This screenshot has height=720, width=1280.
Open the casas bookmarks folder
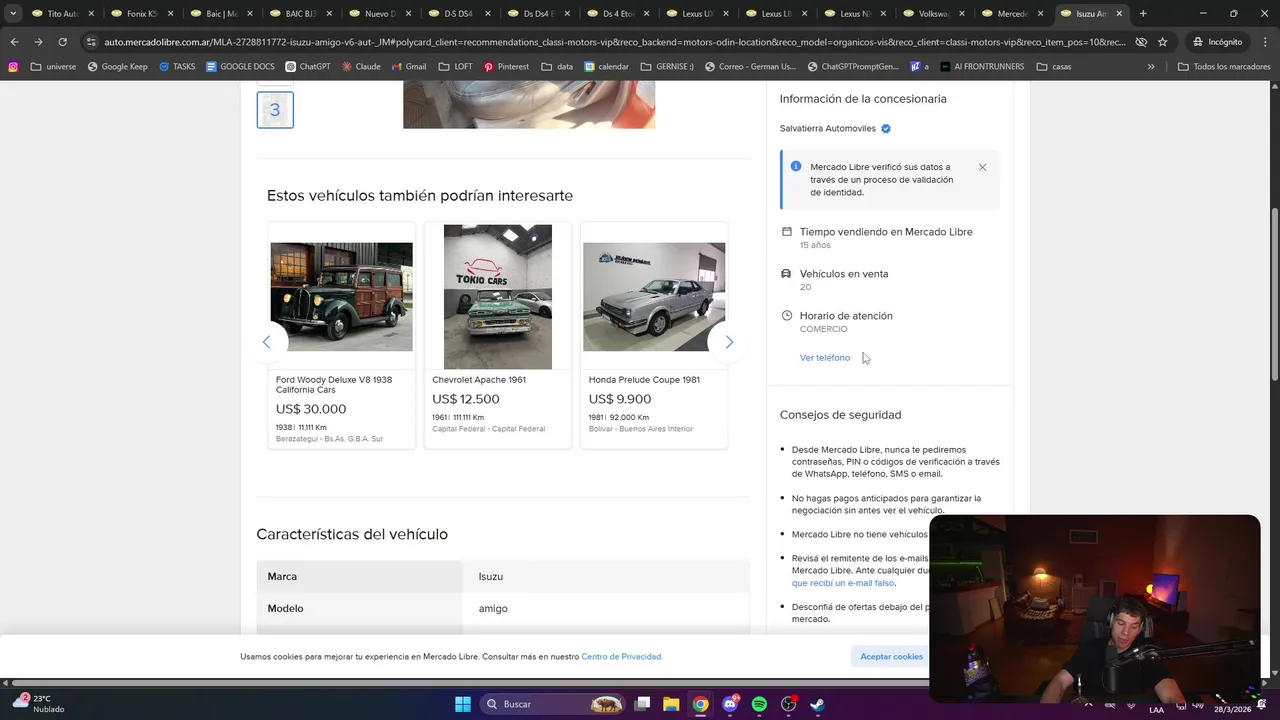coord(1054,67)
